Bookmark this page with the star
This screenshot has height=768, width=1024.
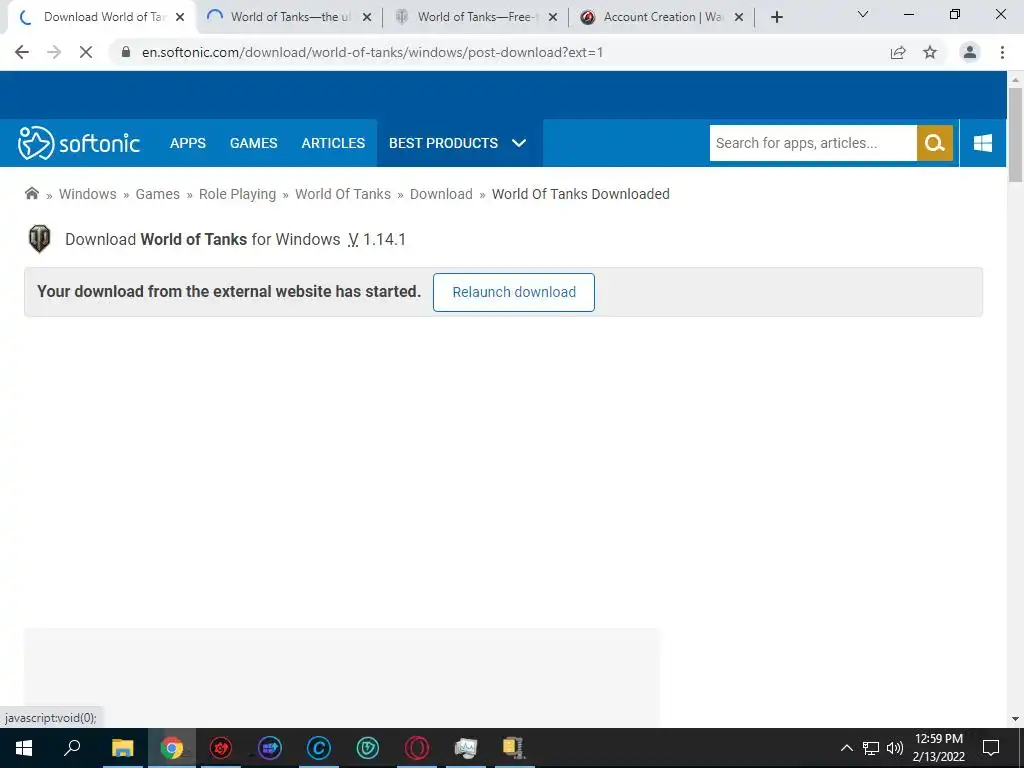pos(930,52)
